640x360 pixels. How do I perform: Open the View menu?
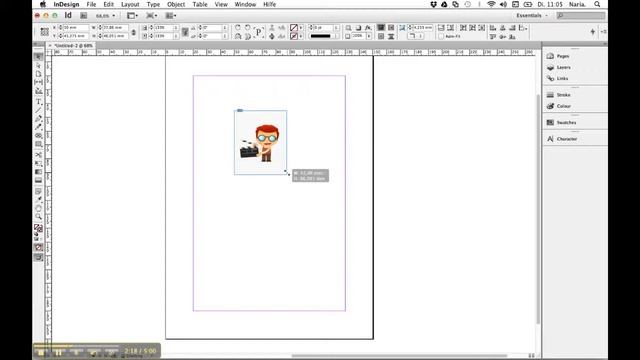coord(221,4)
